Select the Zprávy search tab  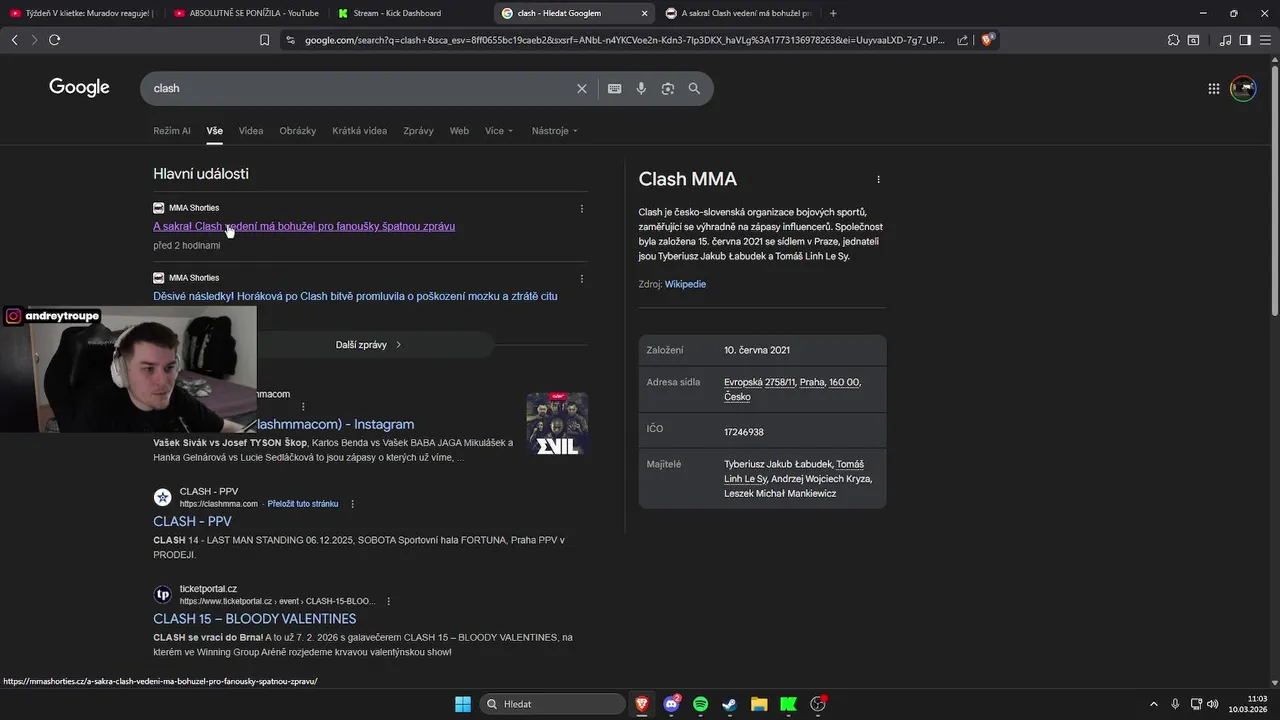418,131
